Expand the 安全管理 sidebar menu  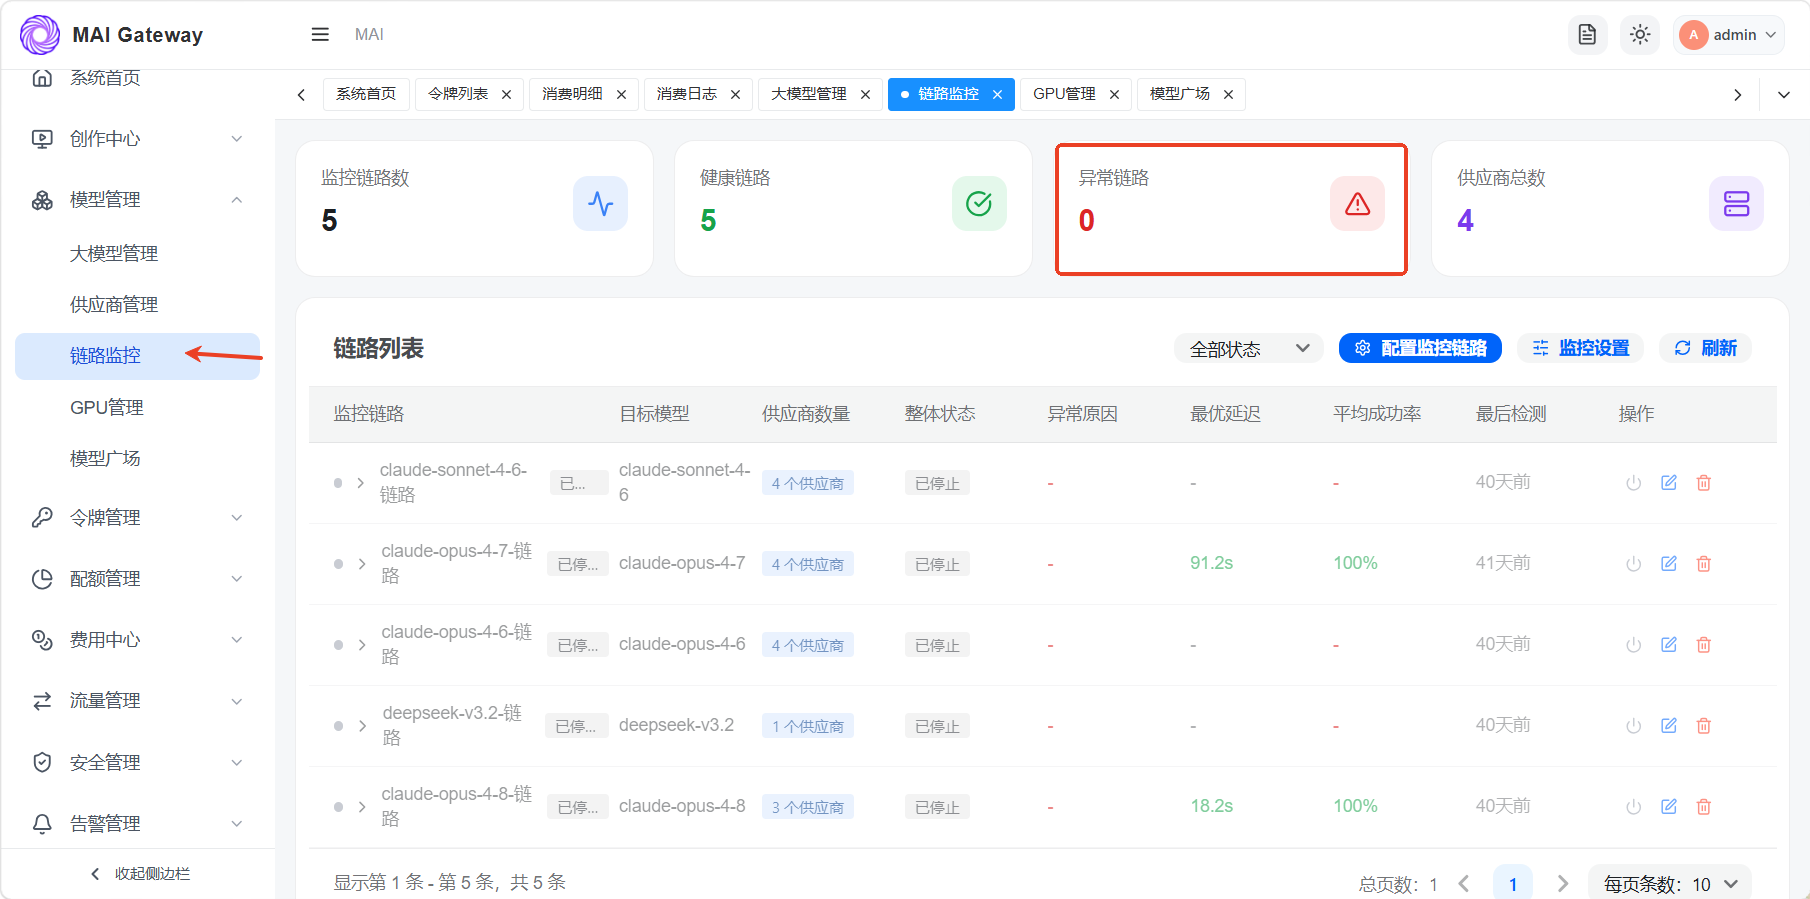[138, 763]
